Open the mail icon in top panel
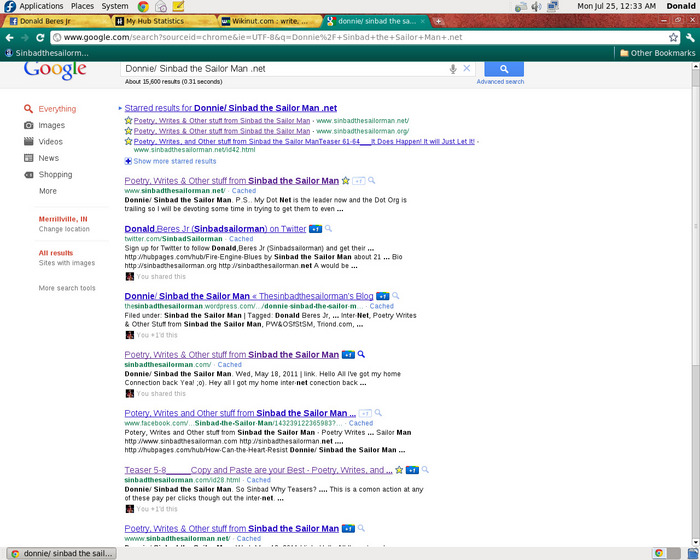The height and width of the screenshot is (560, 700). (161, 6)
